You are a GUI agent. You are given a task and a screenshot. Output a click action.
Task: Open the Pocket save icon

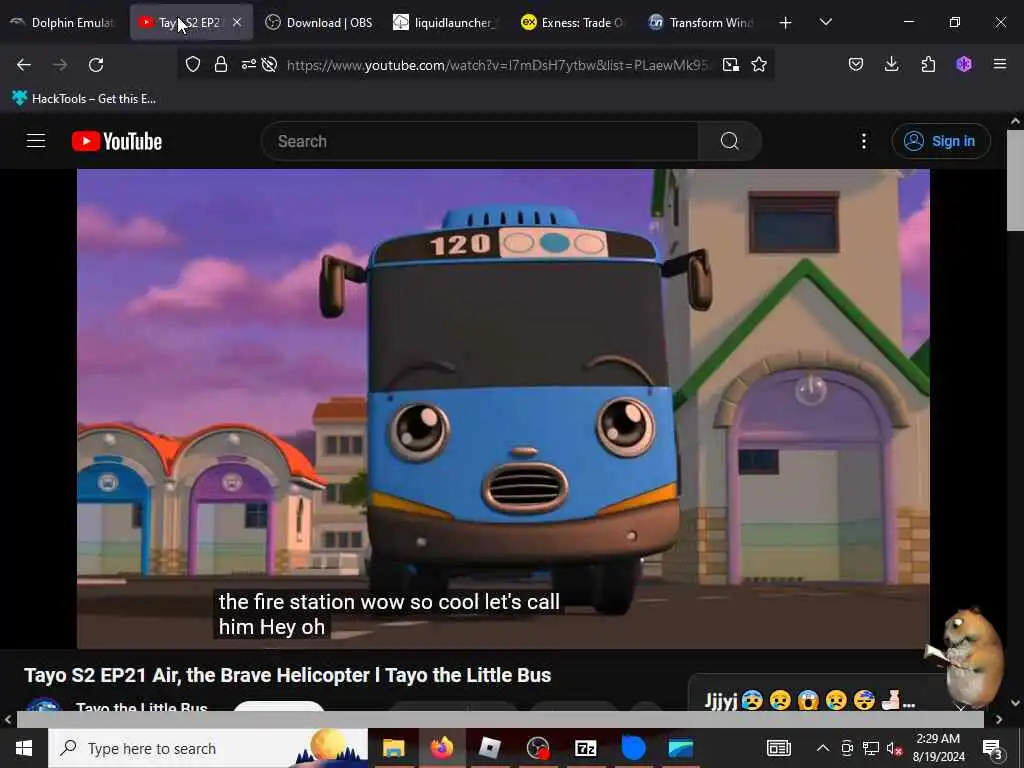[x=856, y=64]
